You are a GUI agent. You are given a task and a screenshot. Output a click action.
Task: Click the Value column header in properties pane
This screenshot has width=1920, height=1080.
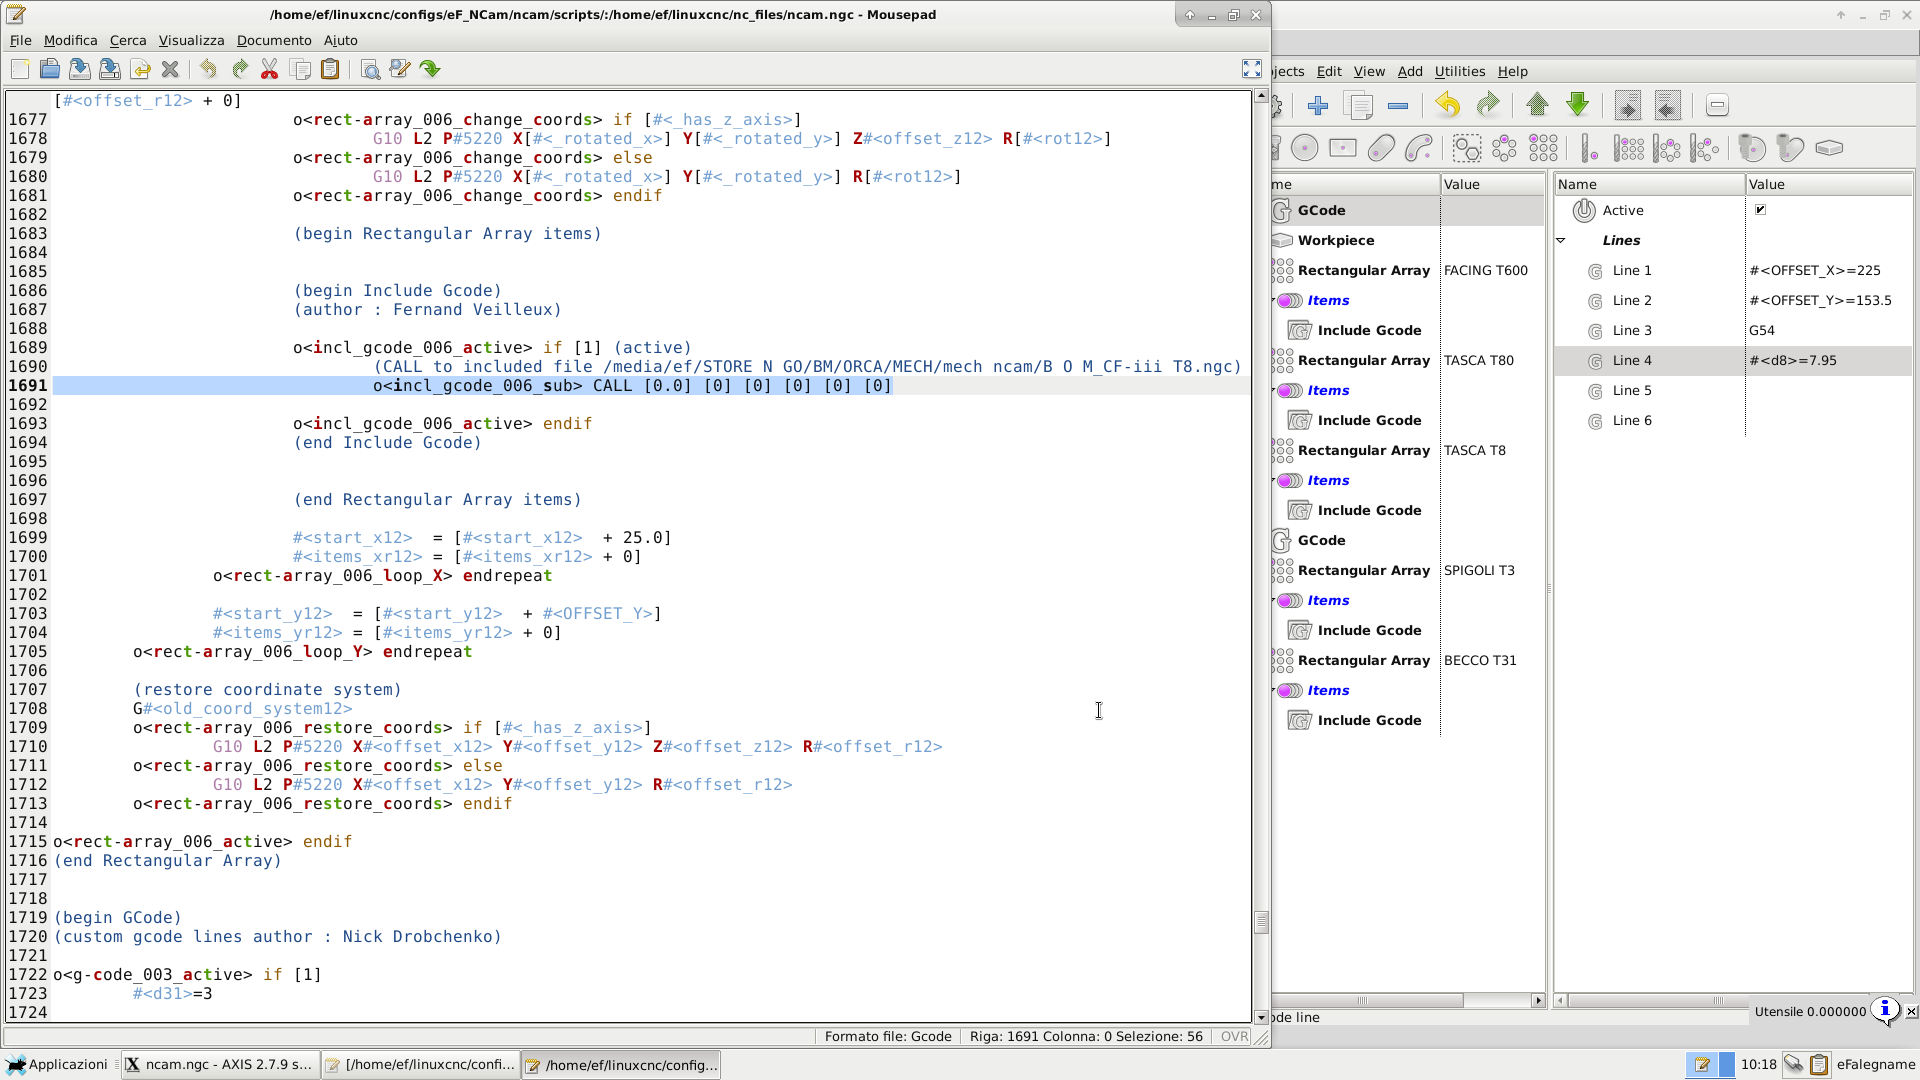(1828, 184)
